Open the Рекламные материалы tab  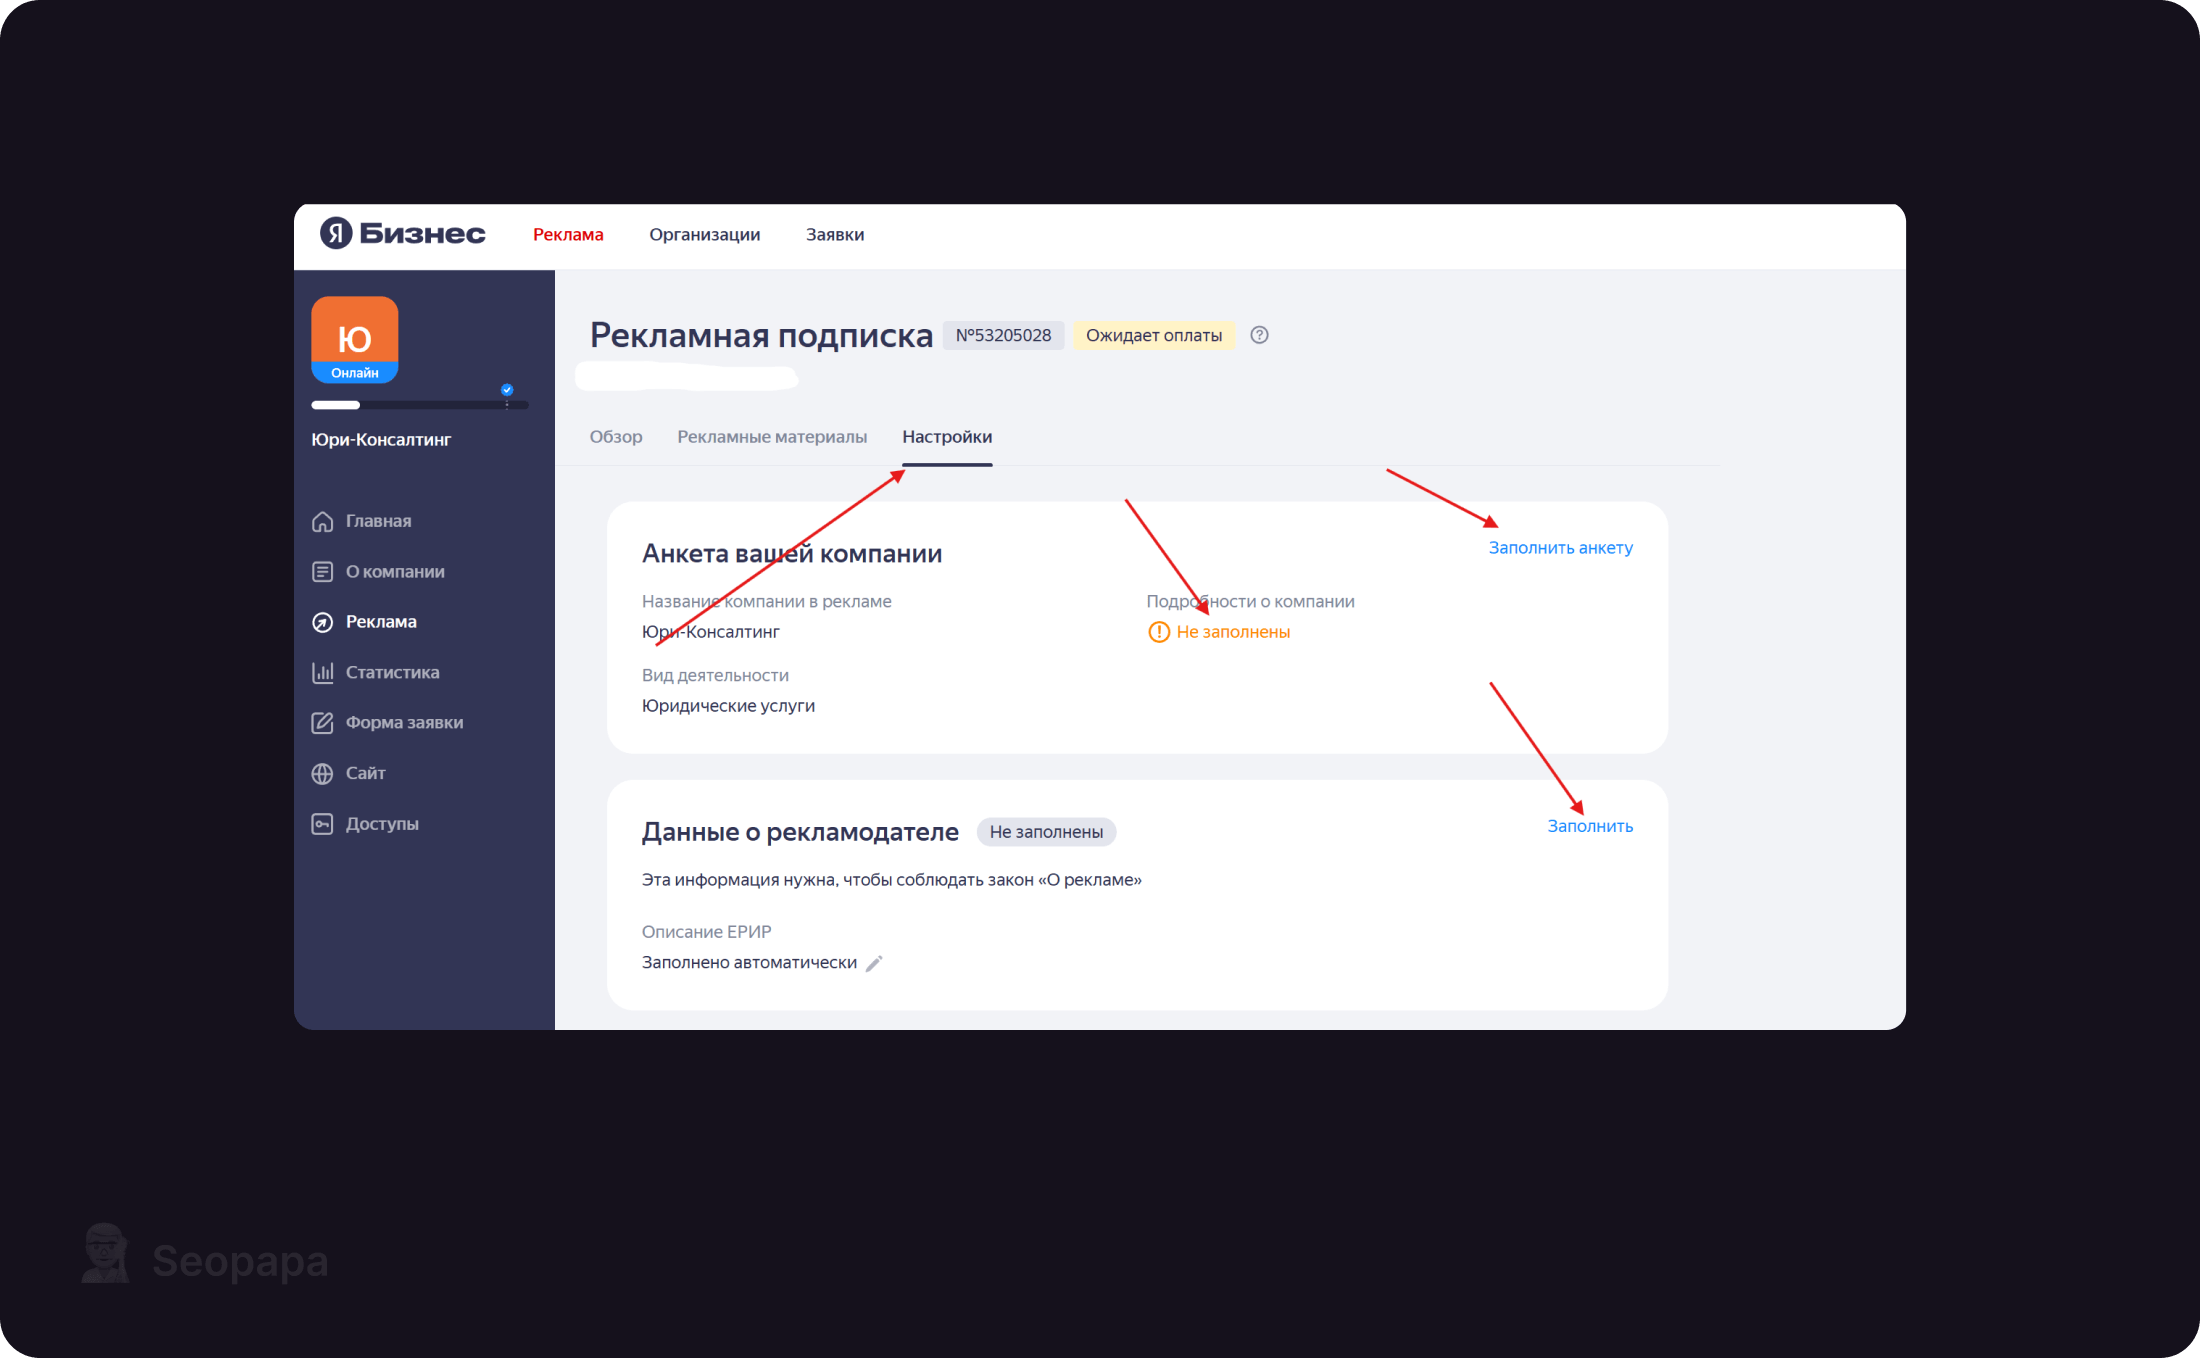point(771,437)
